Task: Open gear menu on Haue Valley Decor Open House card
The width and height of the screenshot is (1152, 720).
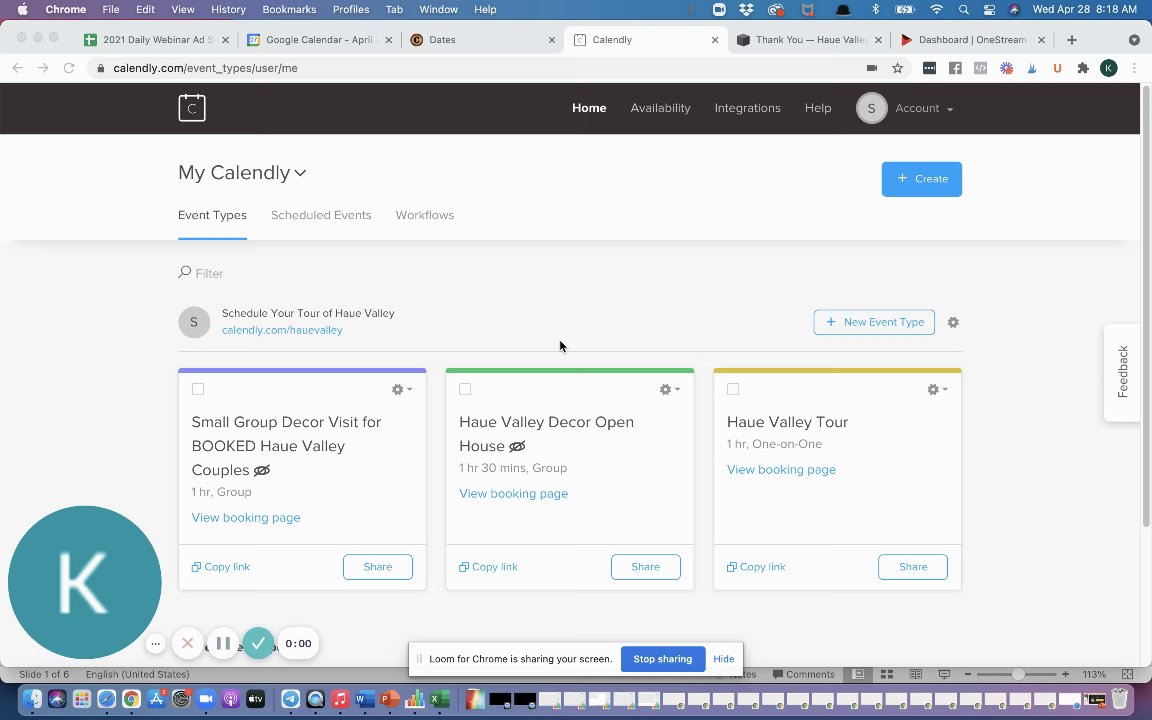Action: pyautogui.click(x=669, y=389)
